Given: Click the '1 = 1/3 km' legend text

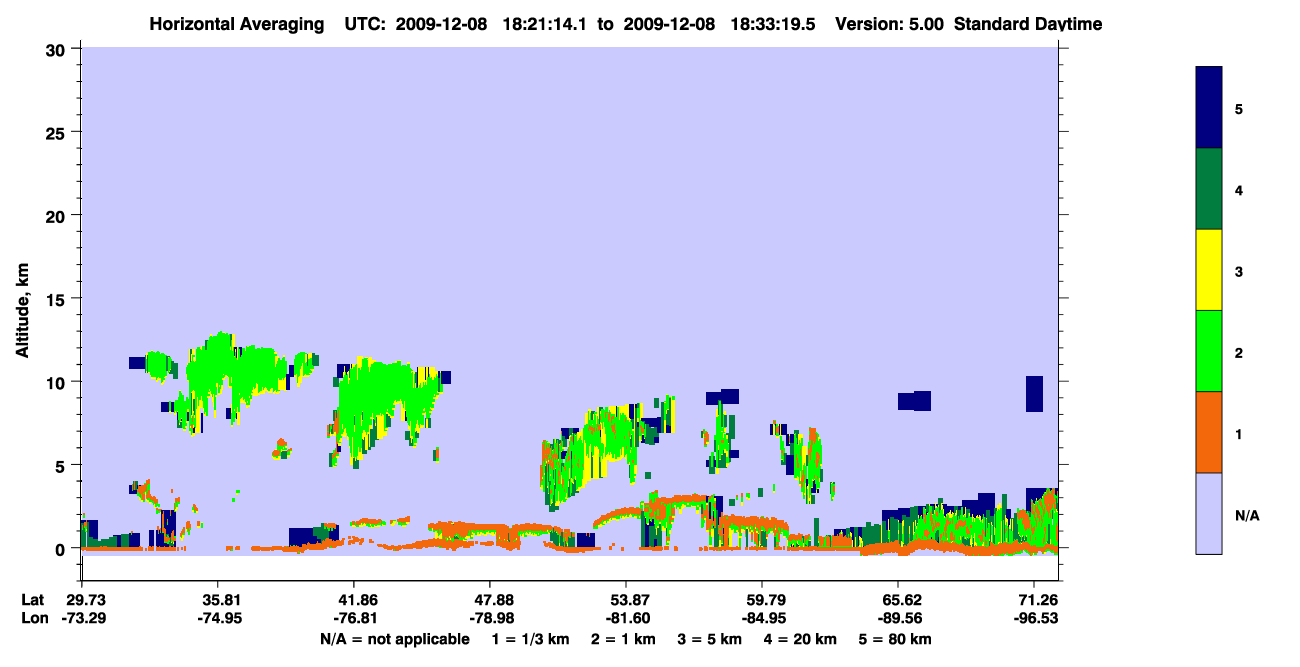Looking at the screenshot, I should point(529,639).
